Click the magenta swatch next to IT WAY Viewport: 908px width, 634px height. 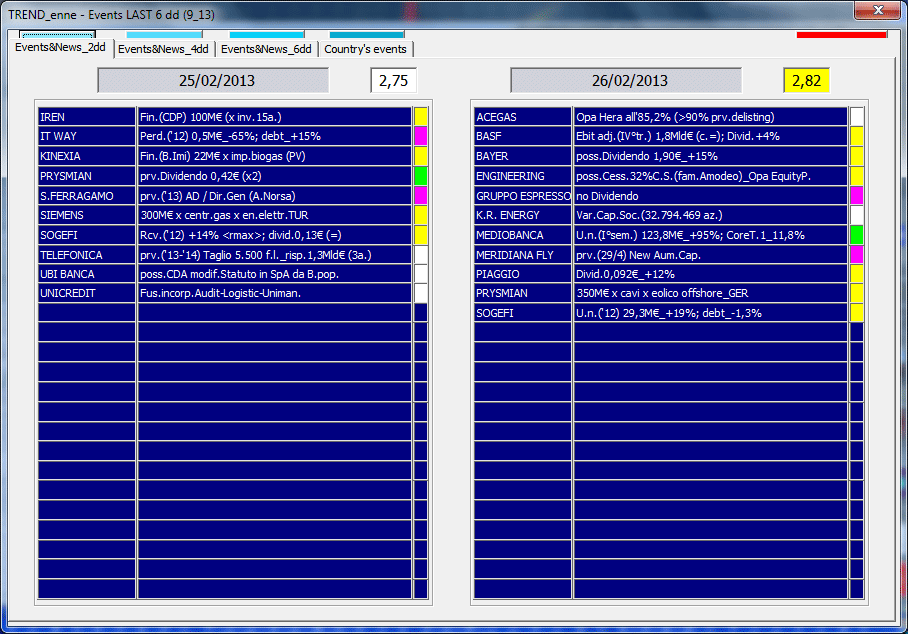click(x=421, y=136)
